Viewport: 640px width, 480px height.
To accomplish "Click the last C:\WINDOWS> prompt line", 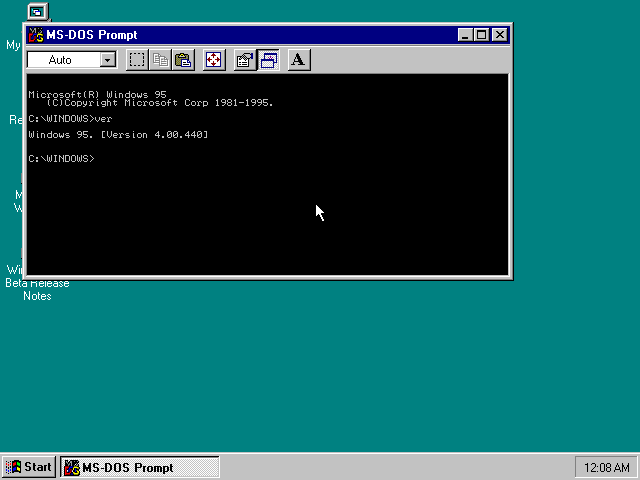I will tap(62, 159).
